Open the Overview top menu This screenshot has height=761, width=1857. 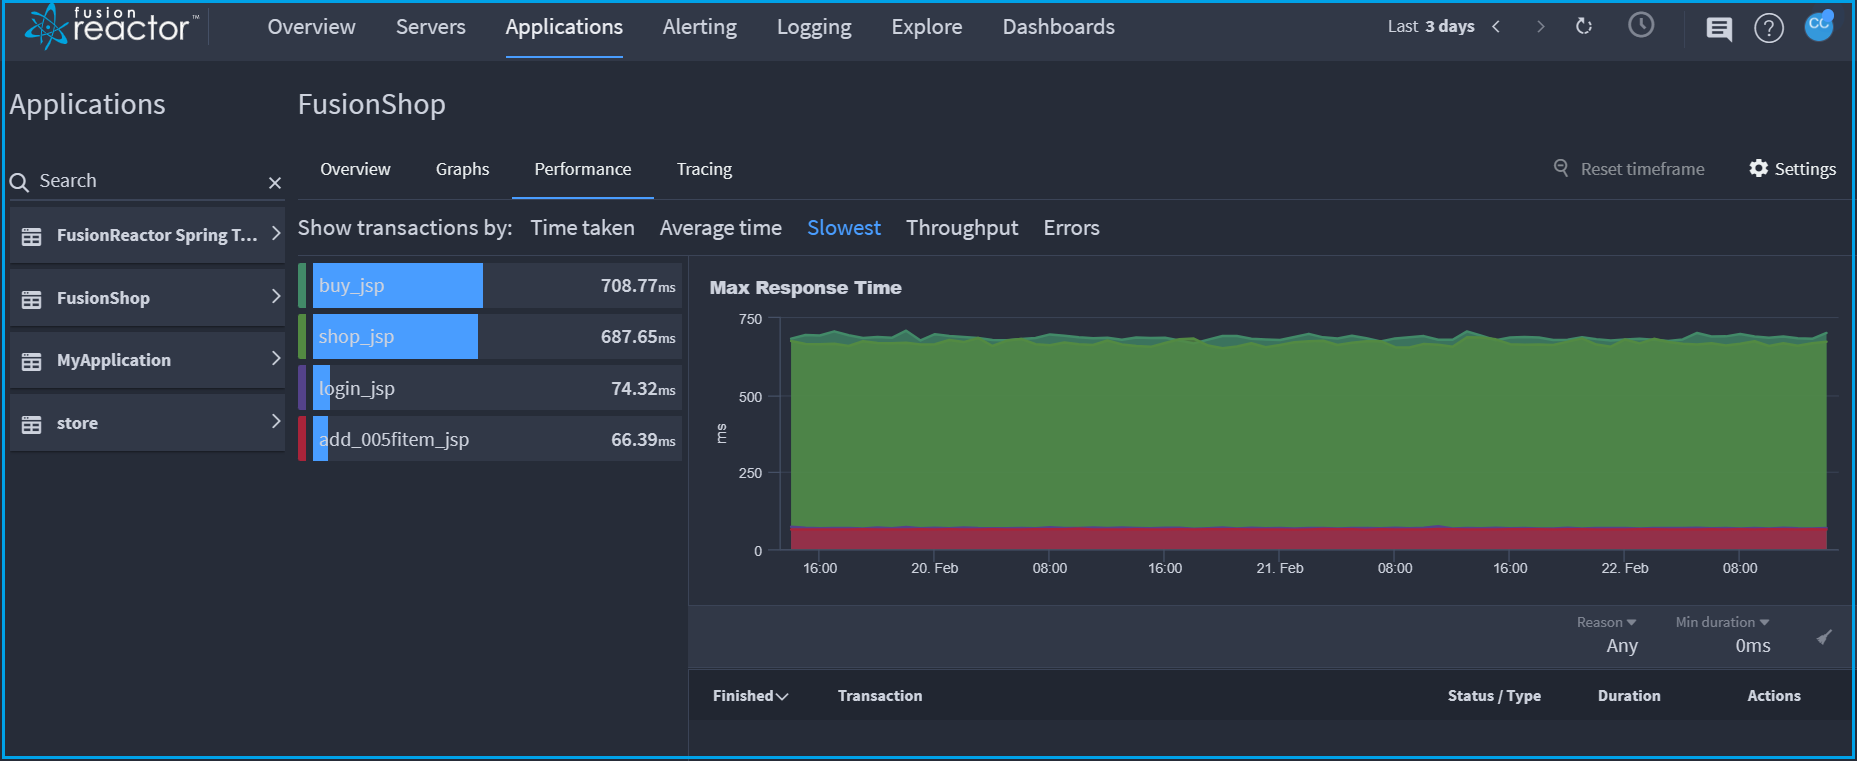pyautogui.click(x=311, y=27)
